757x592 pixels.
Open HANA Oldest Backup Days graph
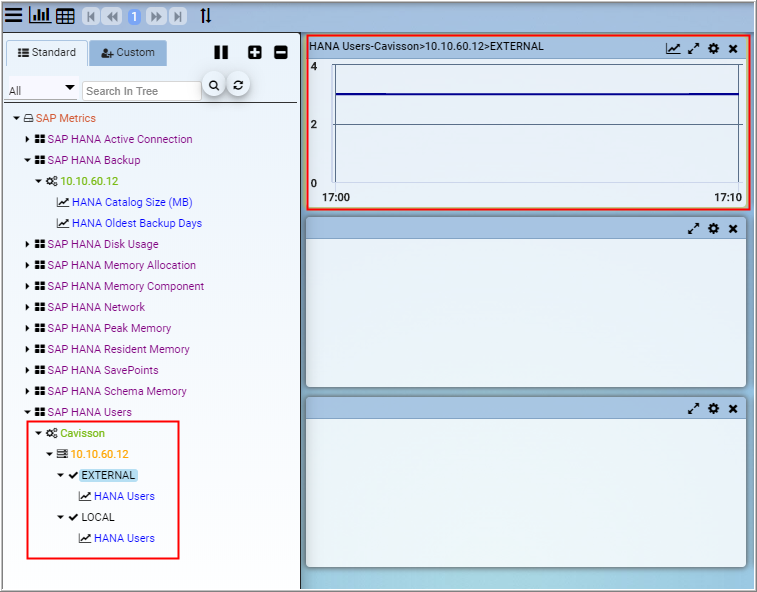click(137, 223)
